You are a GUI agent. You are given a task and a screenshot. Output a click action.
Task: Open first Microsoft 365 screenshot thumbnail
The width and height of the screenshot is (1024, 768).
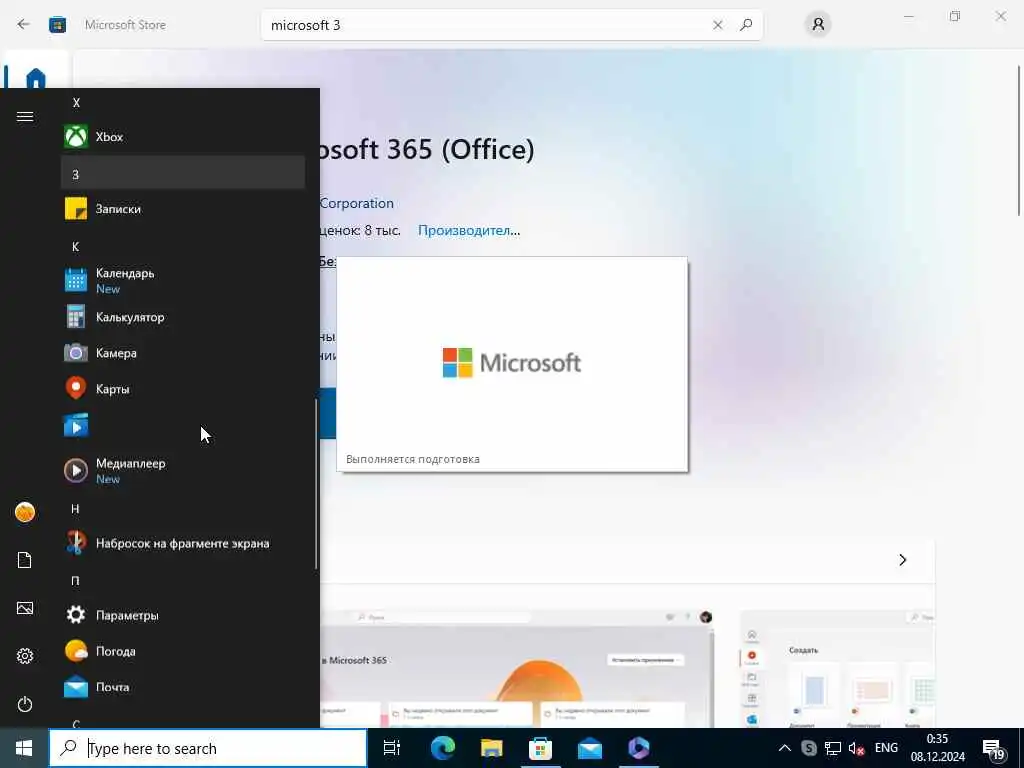[516, 669]
